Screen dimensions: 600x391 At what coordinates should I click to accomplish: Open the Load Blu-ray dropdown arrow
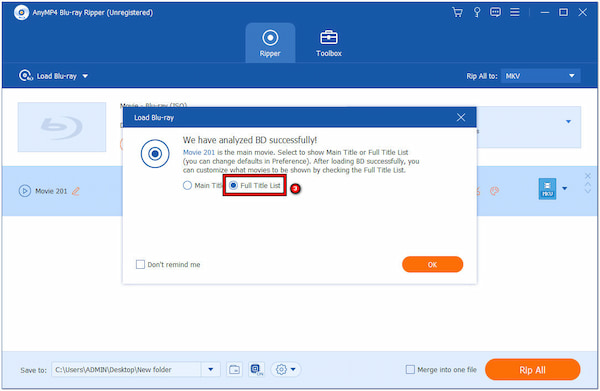85,76
